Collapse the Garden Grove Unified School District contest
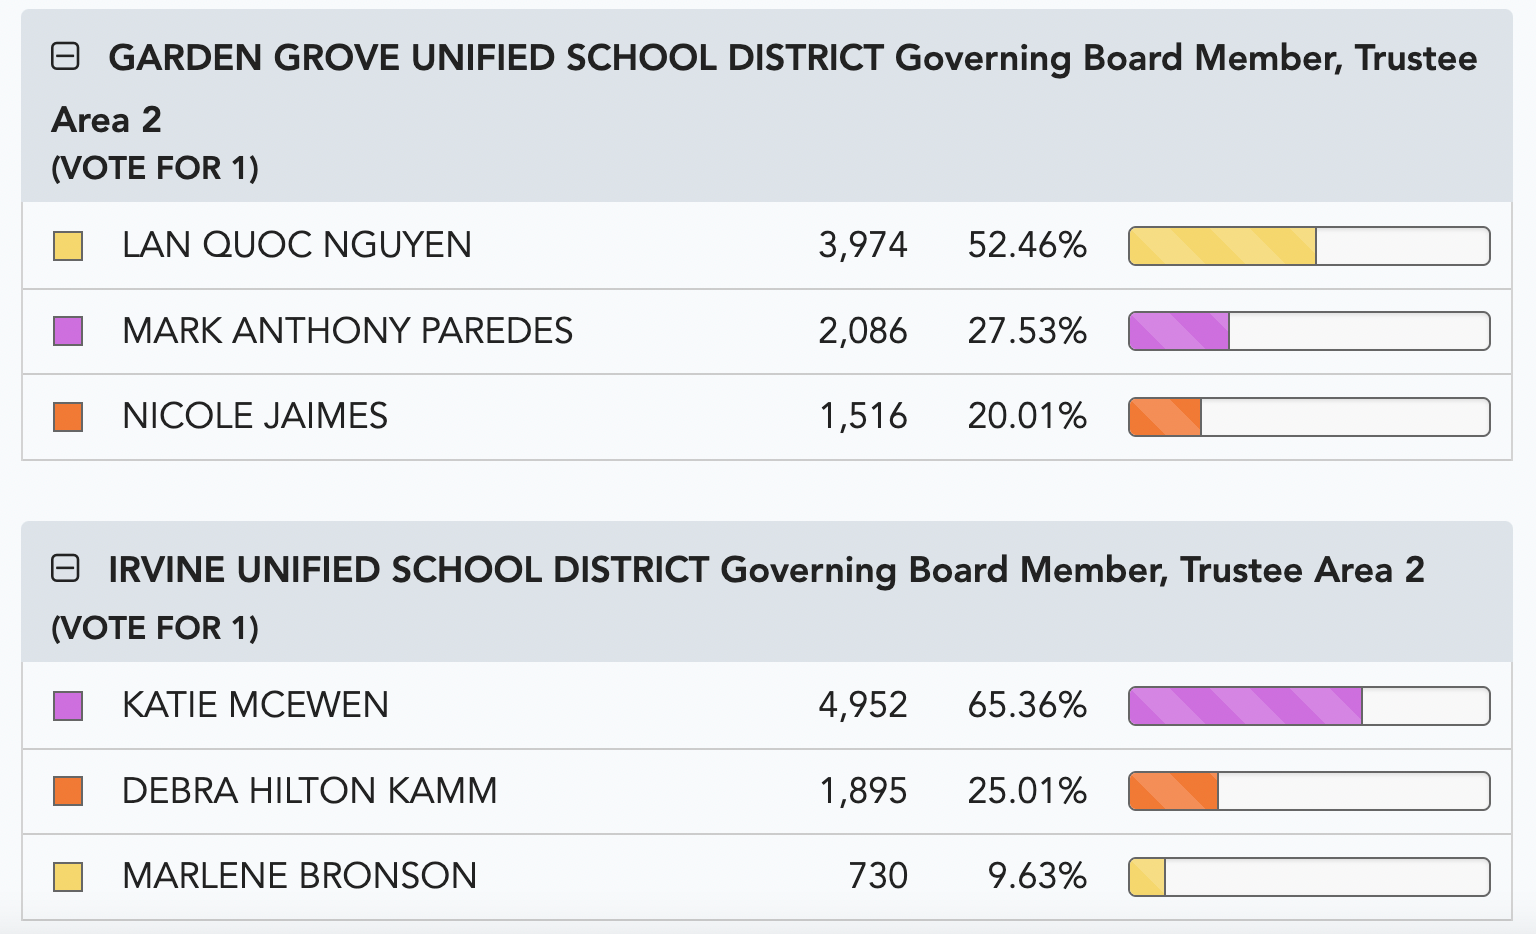 coord(65,57)
